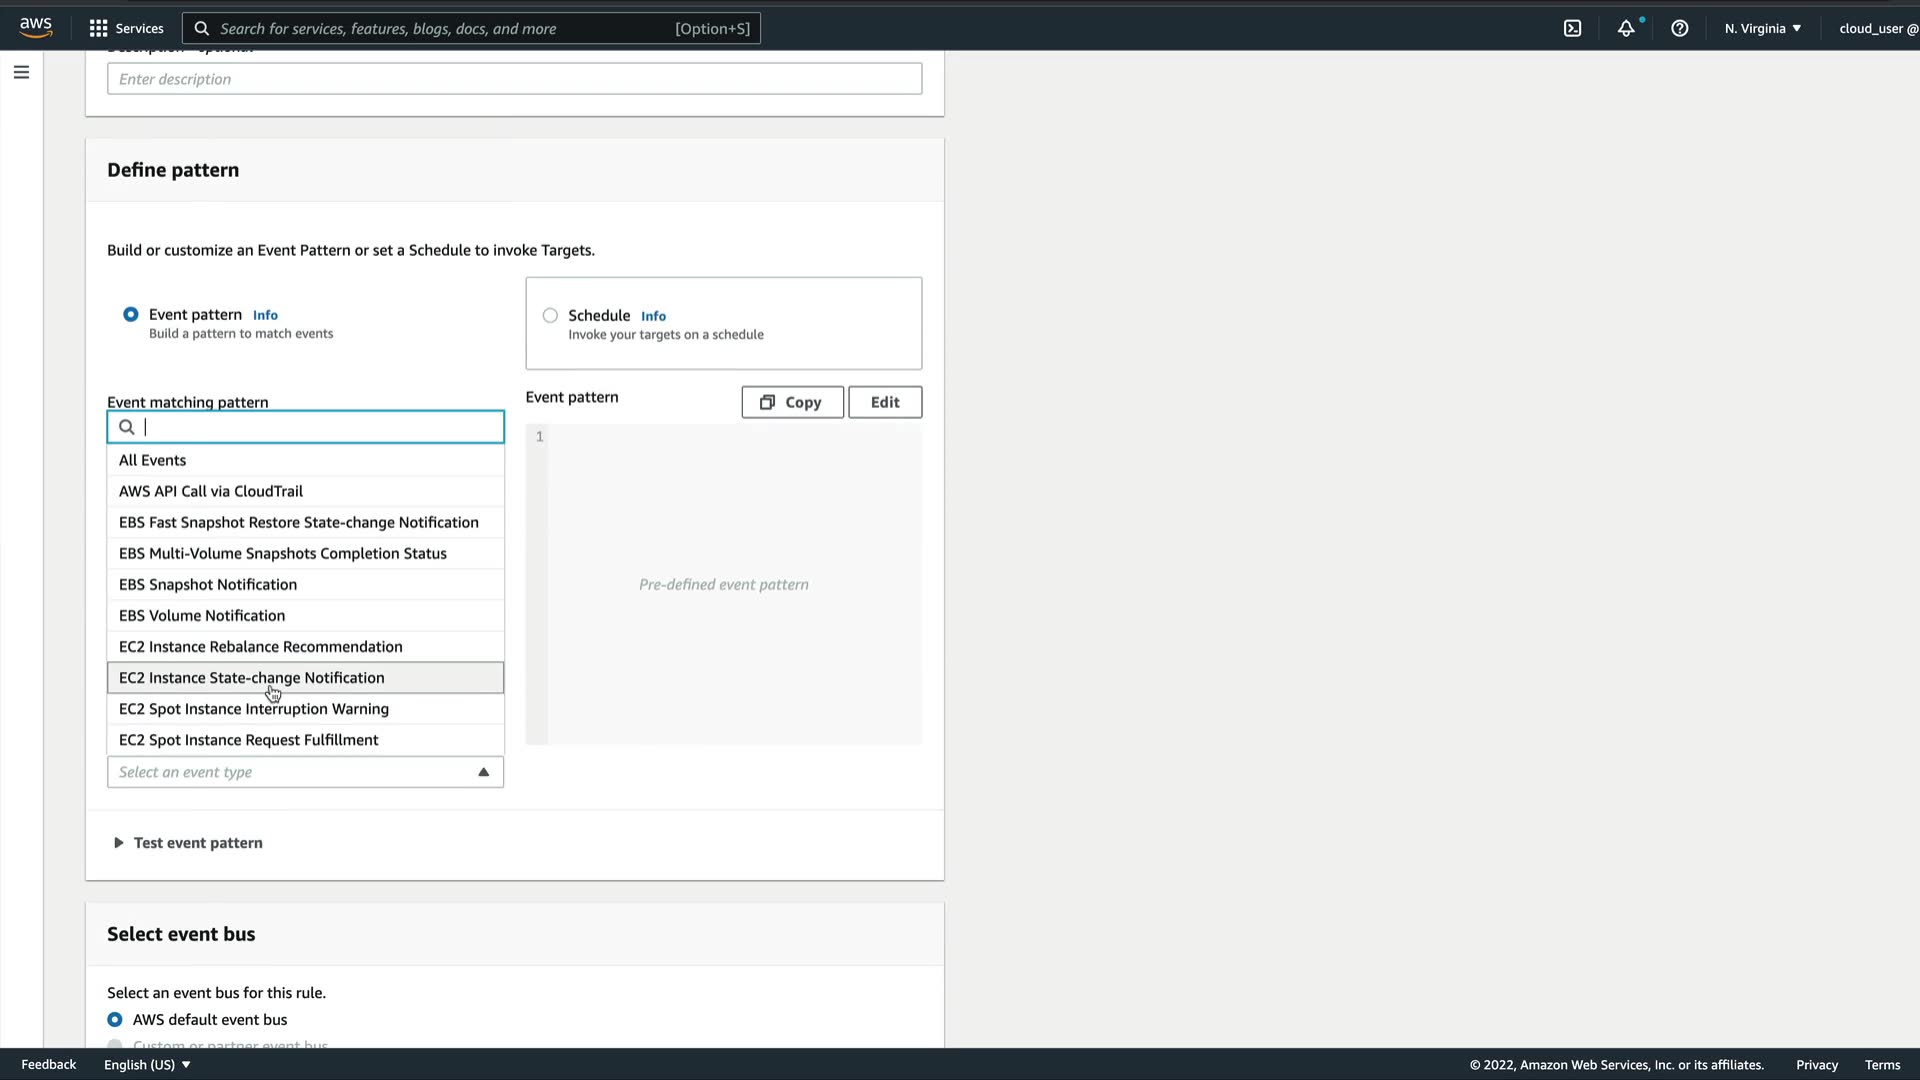
Task: Click the AWS logo home icon
Action: (x=36, y=28)
